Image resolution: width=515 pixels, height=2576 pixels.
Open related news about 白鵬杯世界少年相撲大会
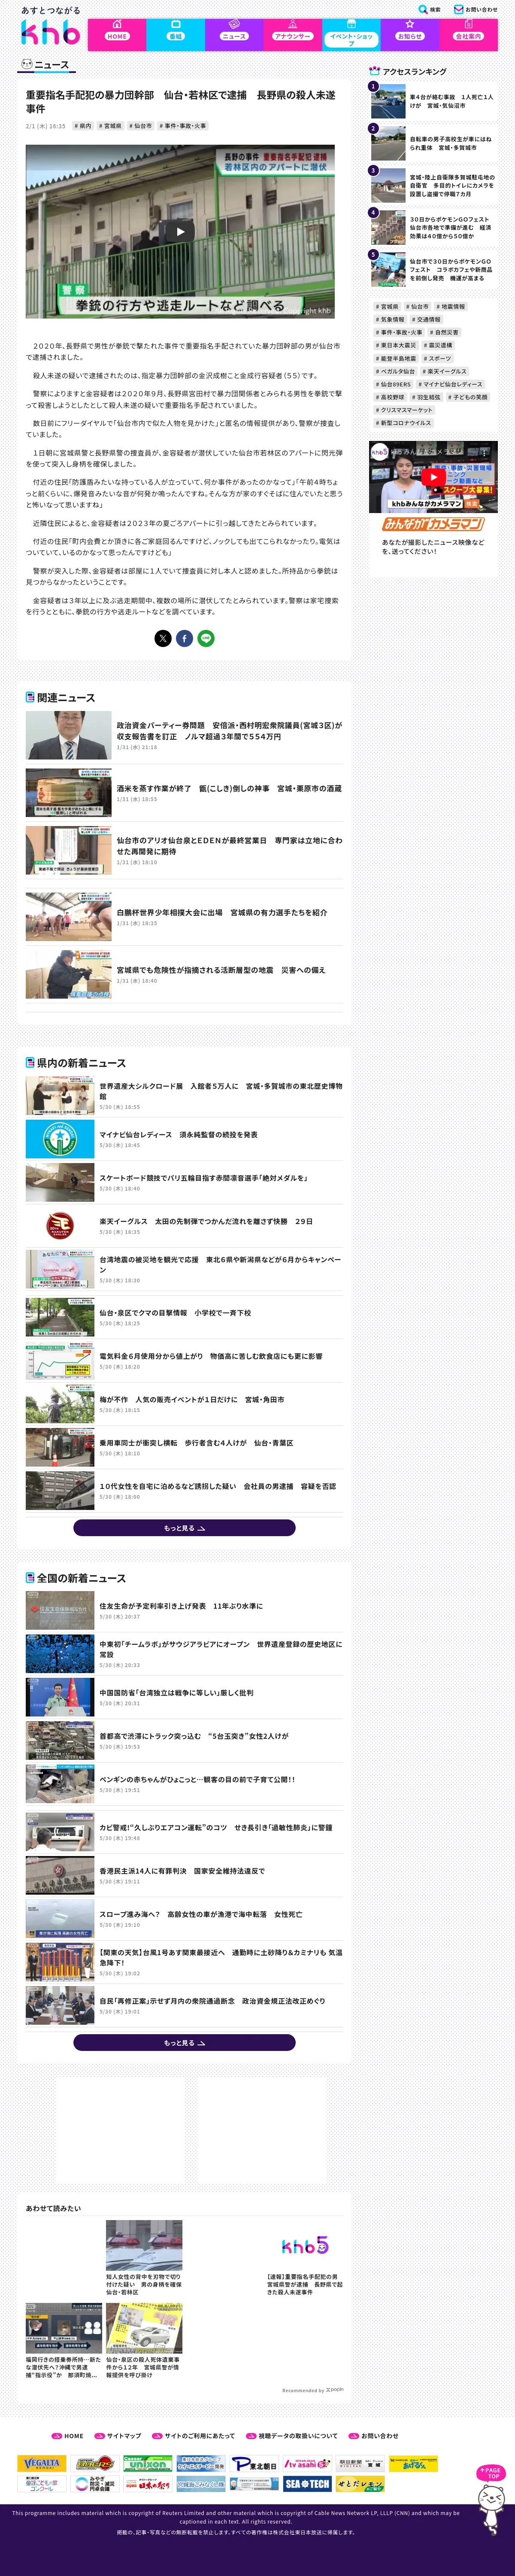[184, 917]
